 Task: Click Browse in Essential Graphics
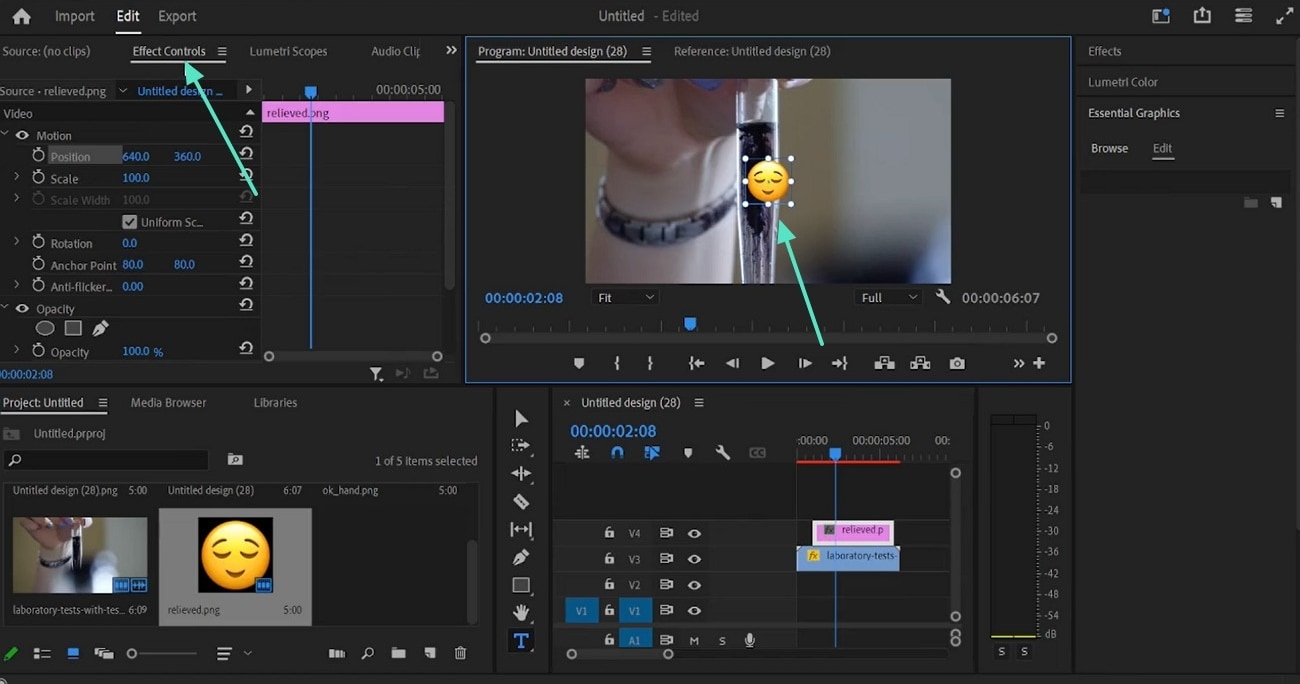click(1109, 147)
